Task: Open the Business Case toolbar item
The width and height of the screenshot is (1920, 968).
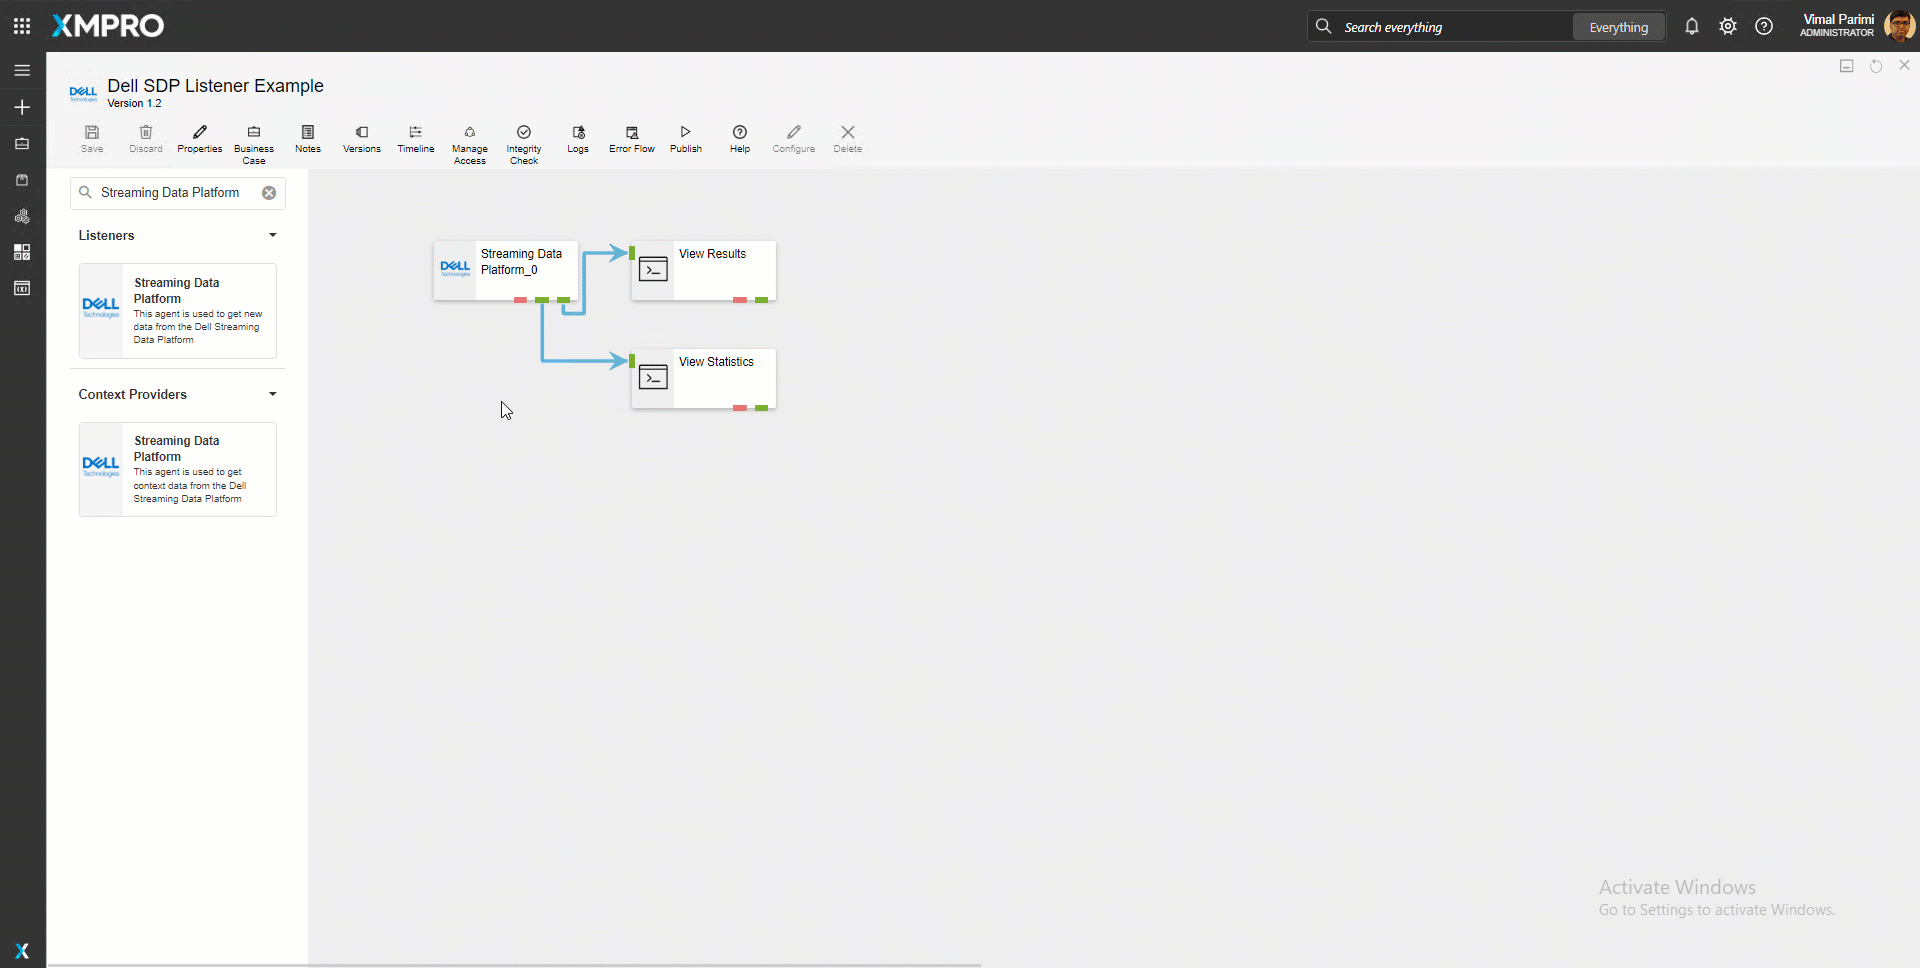Action: (253, 143)
